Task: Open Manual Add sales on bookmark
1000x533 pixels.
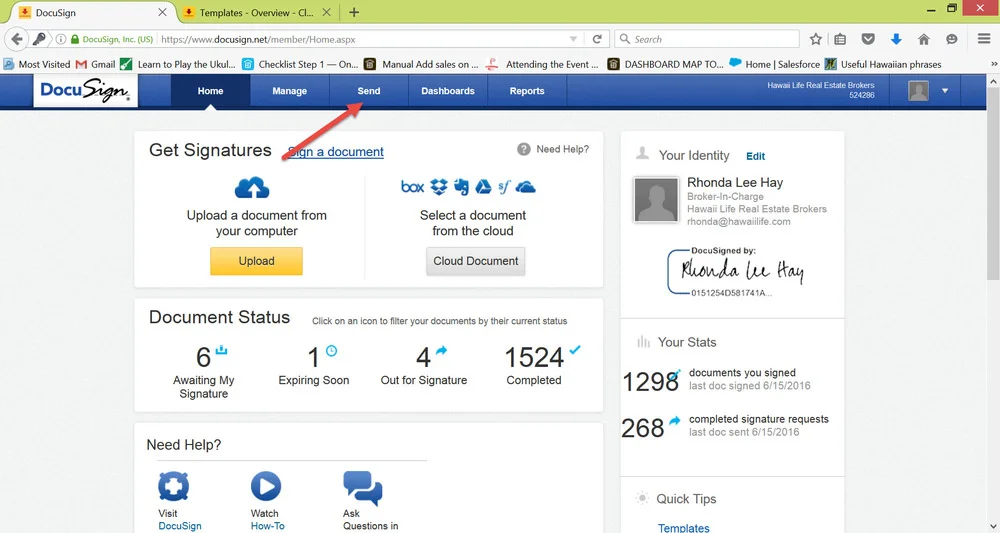Action: pos(421,64)
